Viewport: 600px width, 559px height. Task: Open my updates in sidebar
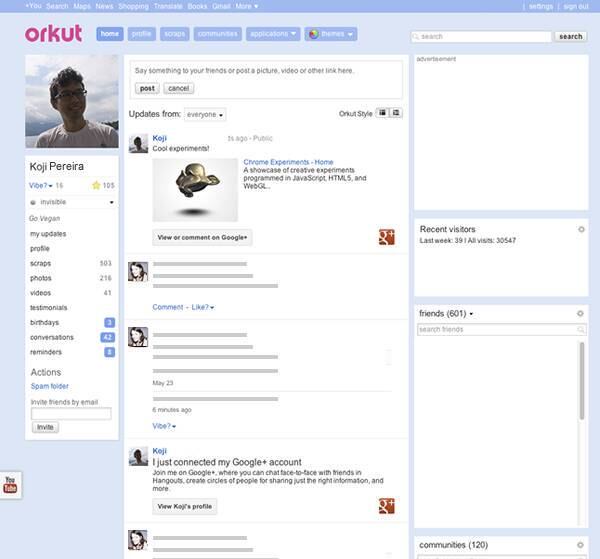48,234
